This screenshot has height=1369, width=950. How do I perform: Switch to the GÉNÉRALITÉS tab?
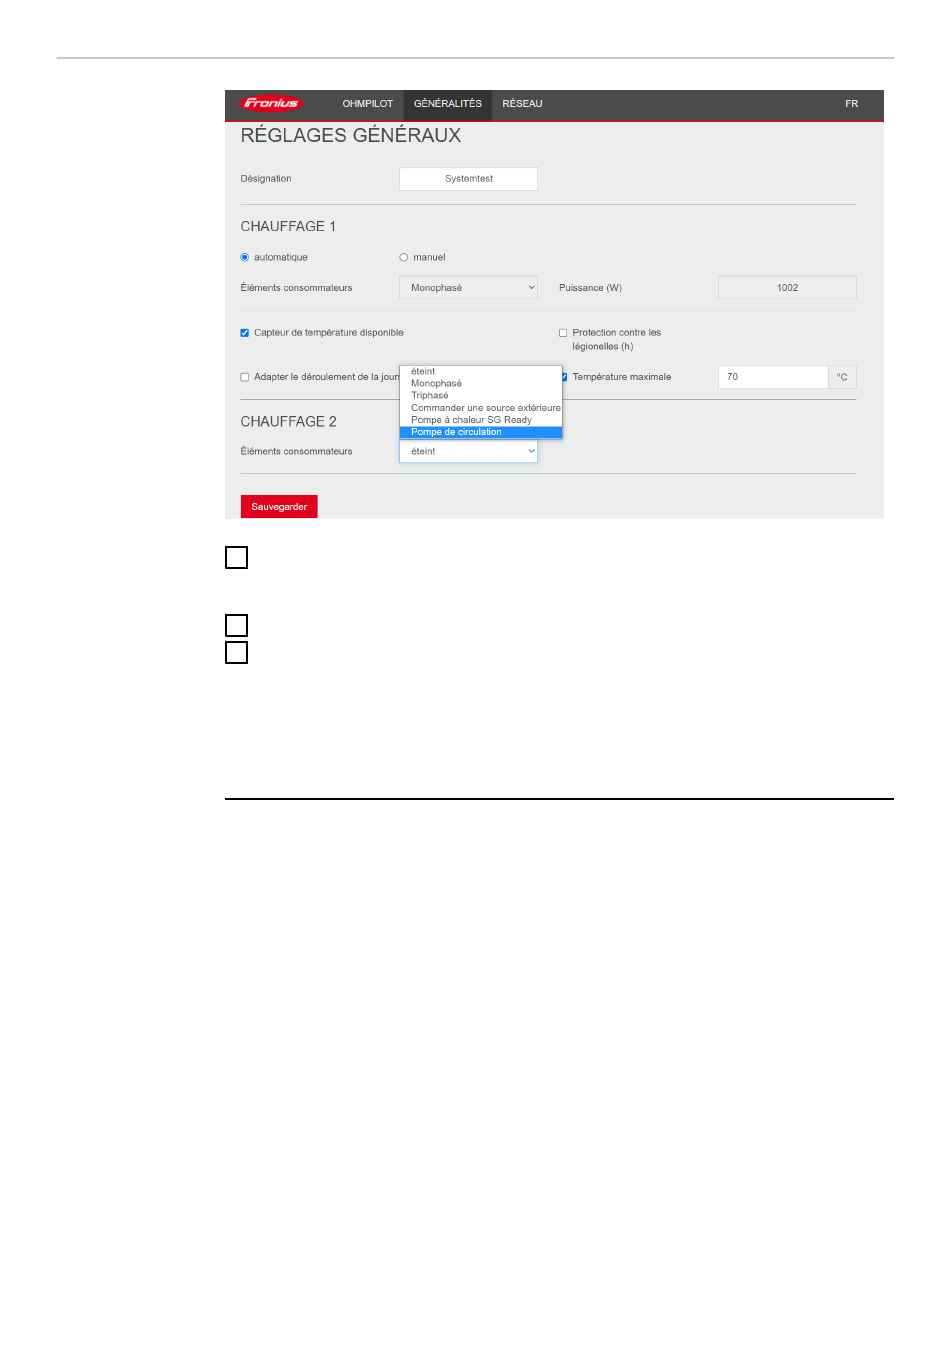(448, 104)
